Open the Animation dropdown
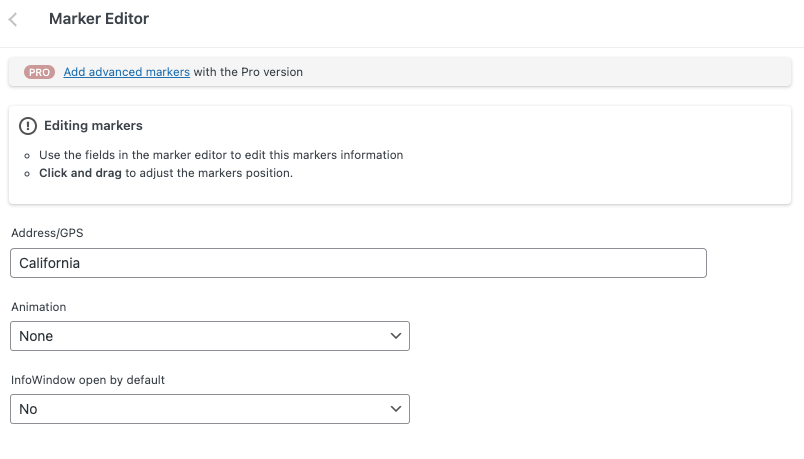The height and width of the screenshot is (459, 804). tap(209, 336)
